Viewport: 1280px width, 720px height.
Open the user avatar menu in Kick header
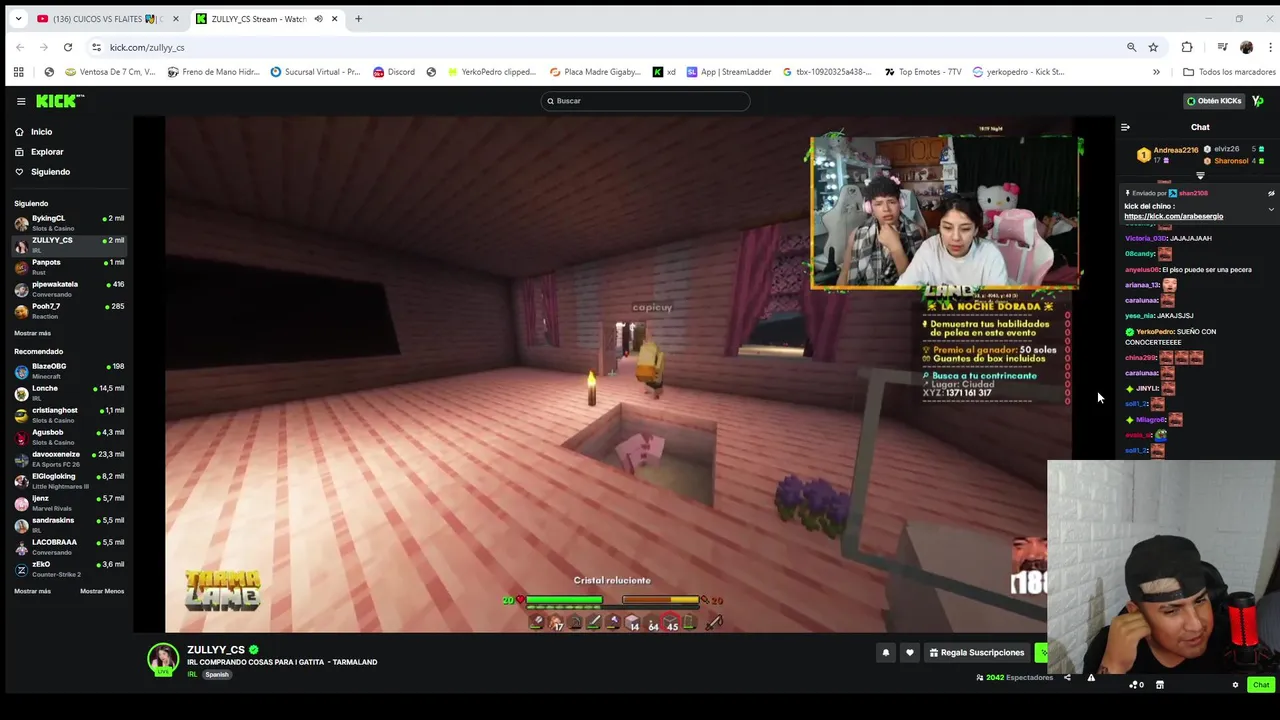point(1258,101)
